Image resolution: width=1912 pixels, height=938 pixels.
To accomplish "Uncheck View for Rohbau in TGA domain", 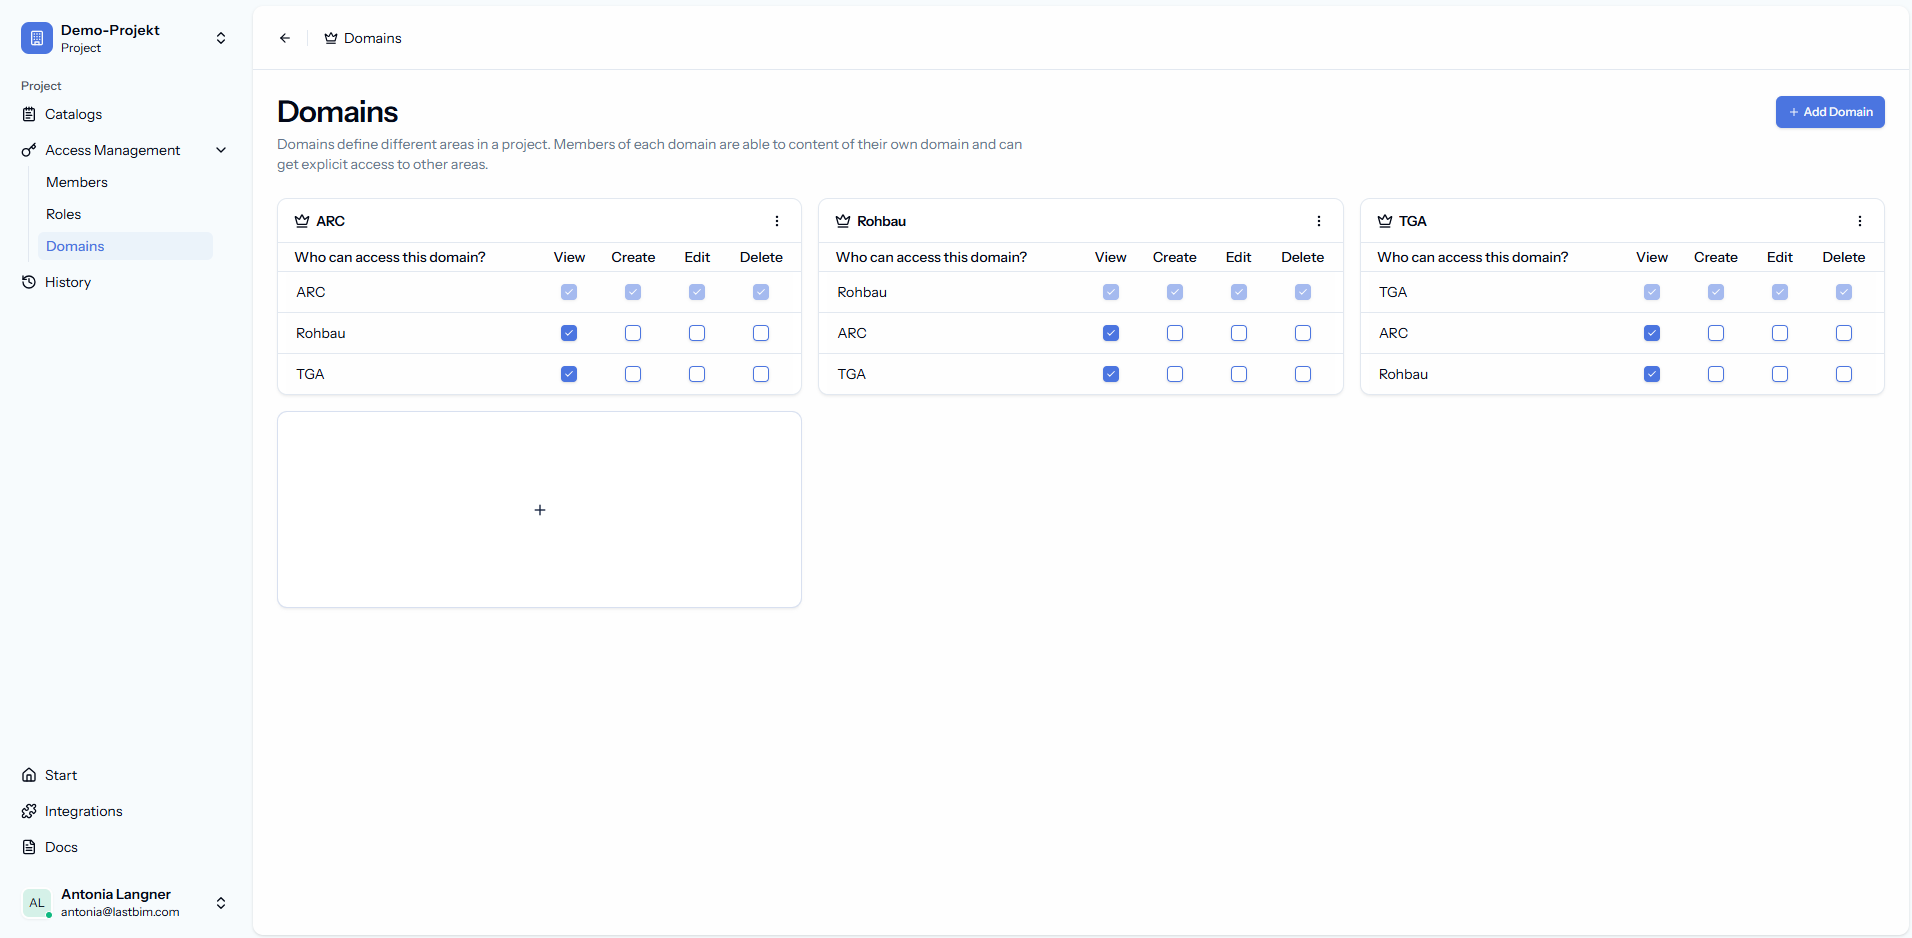I will (1652, 374).
